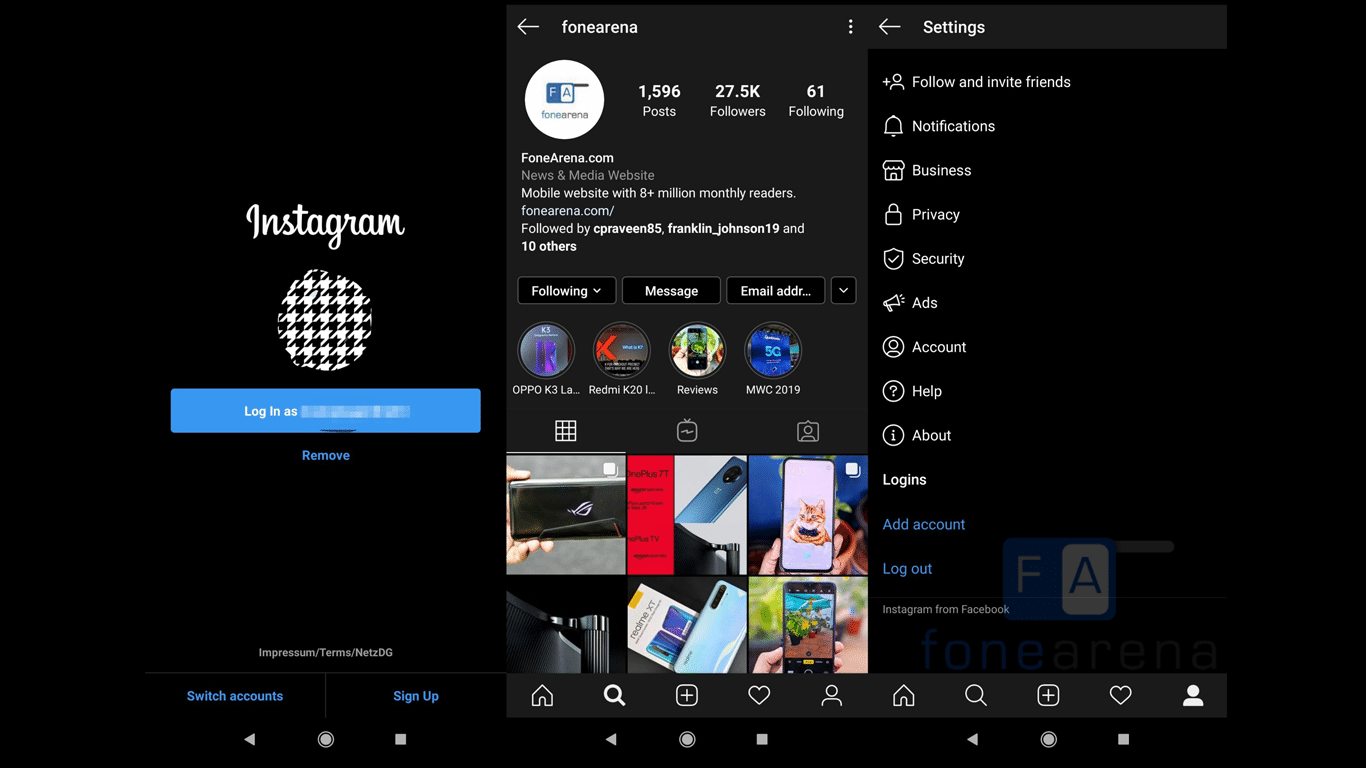Open cat wallpaper phone post thumbnail
This screenshot has height=768, width=1366.
tap(808, 515)
